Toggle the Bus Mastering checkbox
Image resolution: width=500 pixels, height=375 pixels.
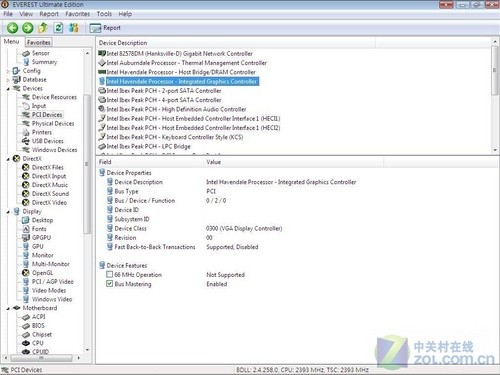109,284
